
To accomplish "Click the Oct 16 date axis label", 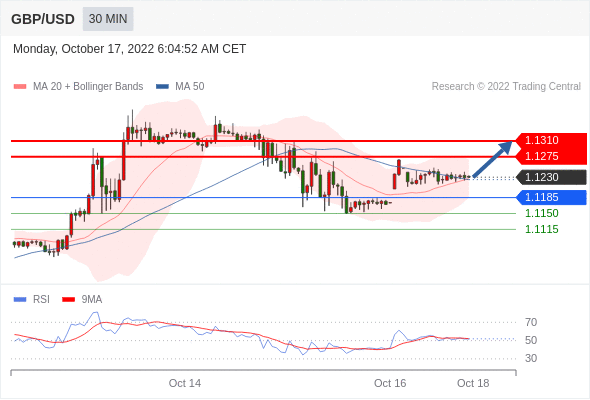I will click(390, 383).
